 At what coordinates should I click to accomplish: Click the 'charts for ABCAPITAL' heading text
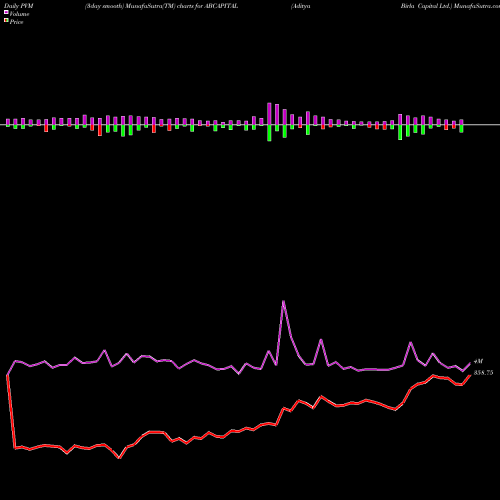click(208, 6)
